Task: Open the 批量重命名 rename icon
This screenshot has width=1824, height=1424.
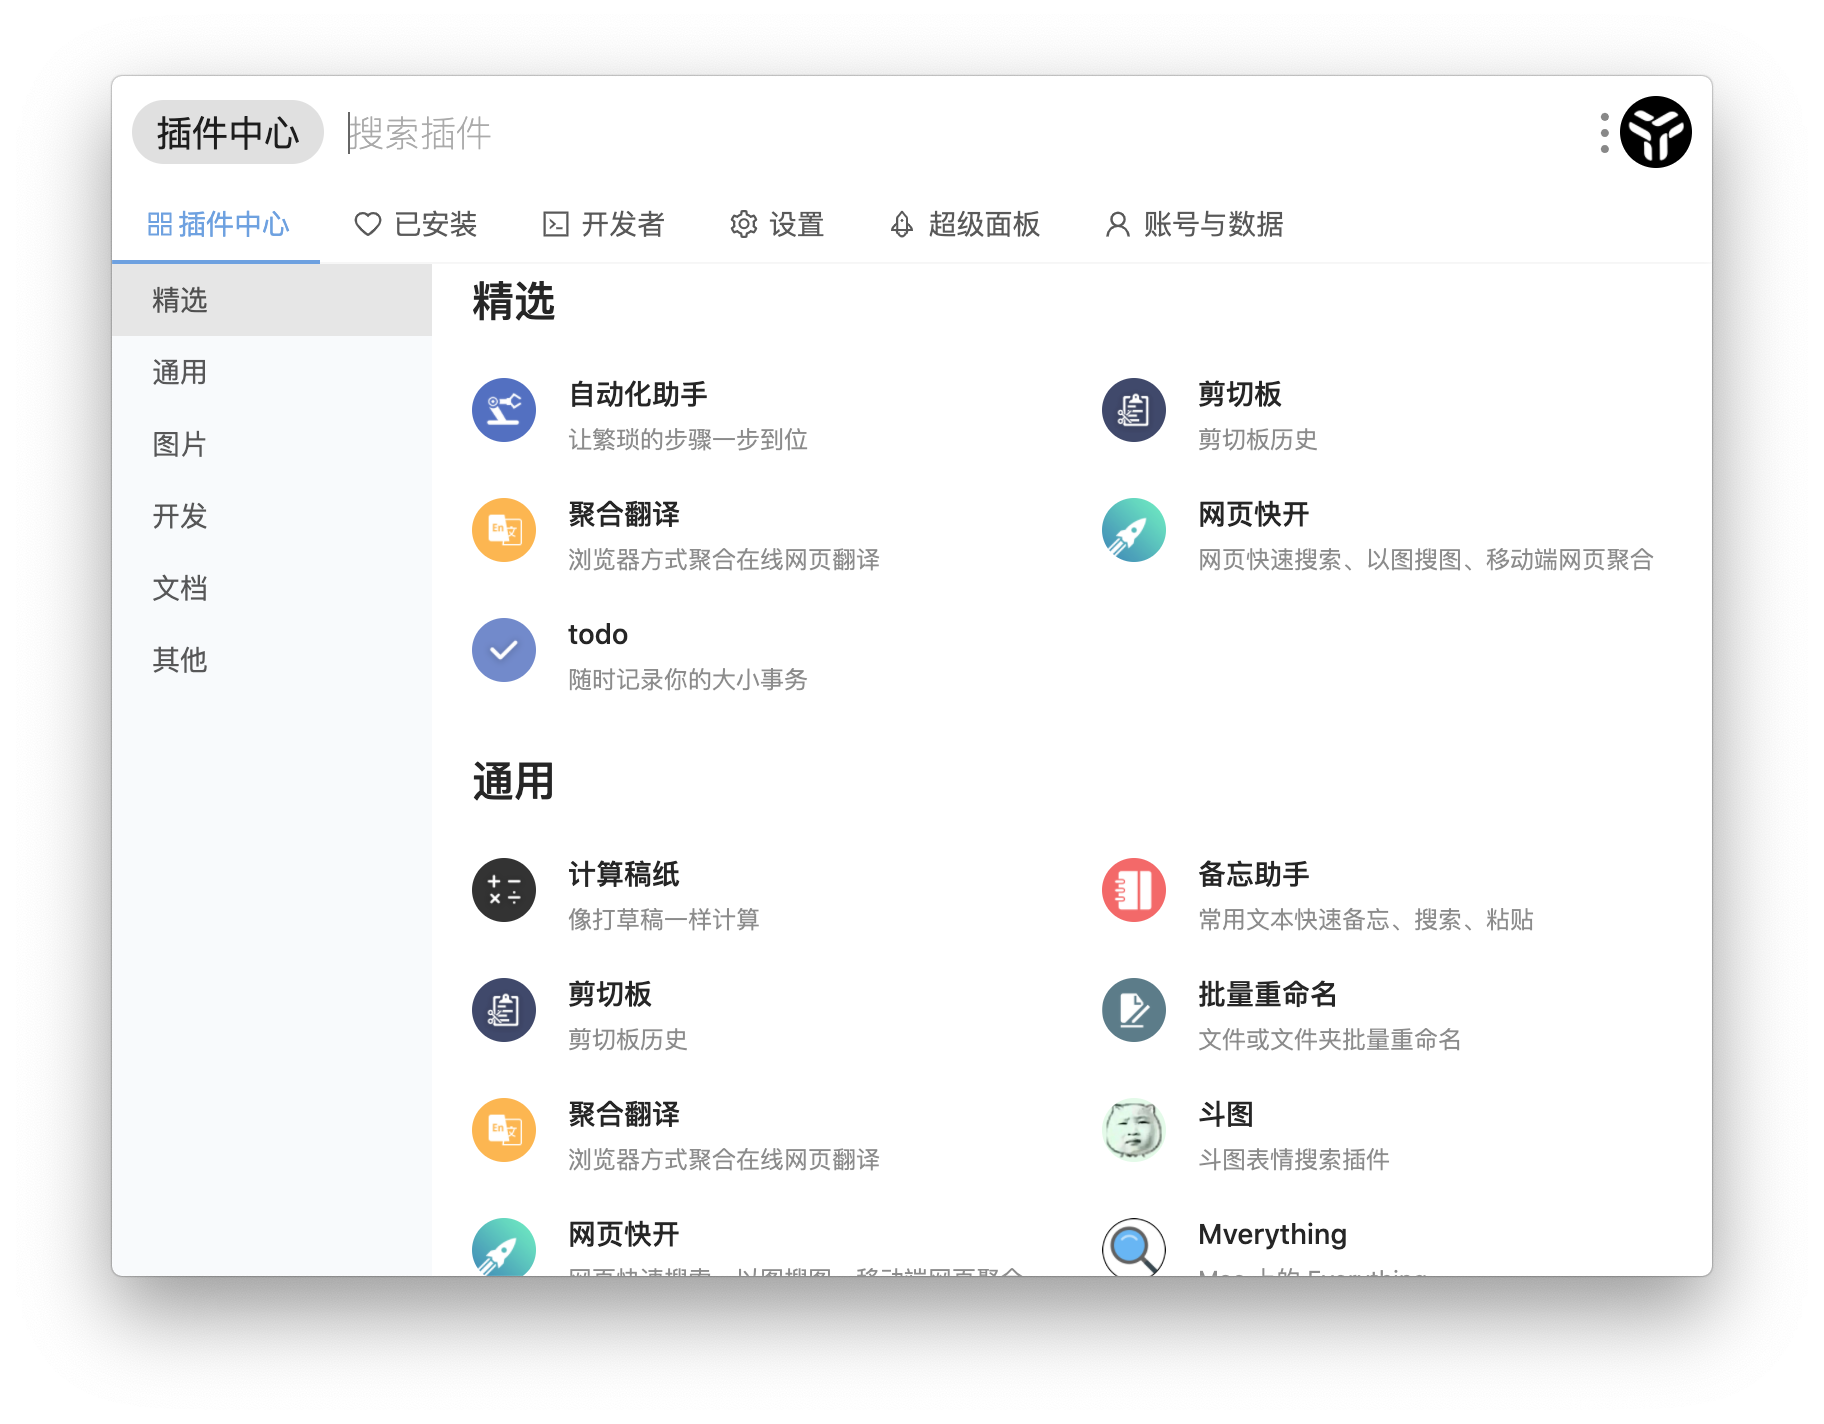Action: pyautogui.click(x=1133, y=1010)
